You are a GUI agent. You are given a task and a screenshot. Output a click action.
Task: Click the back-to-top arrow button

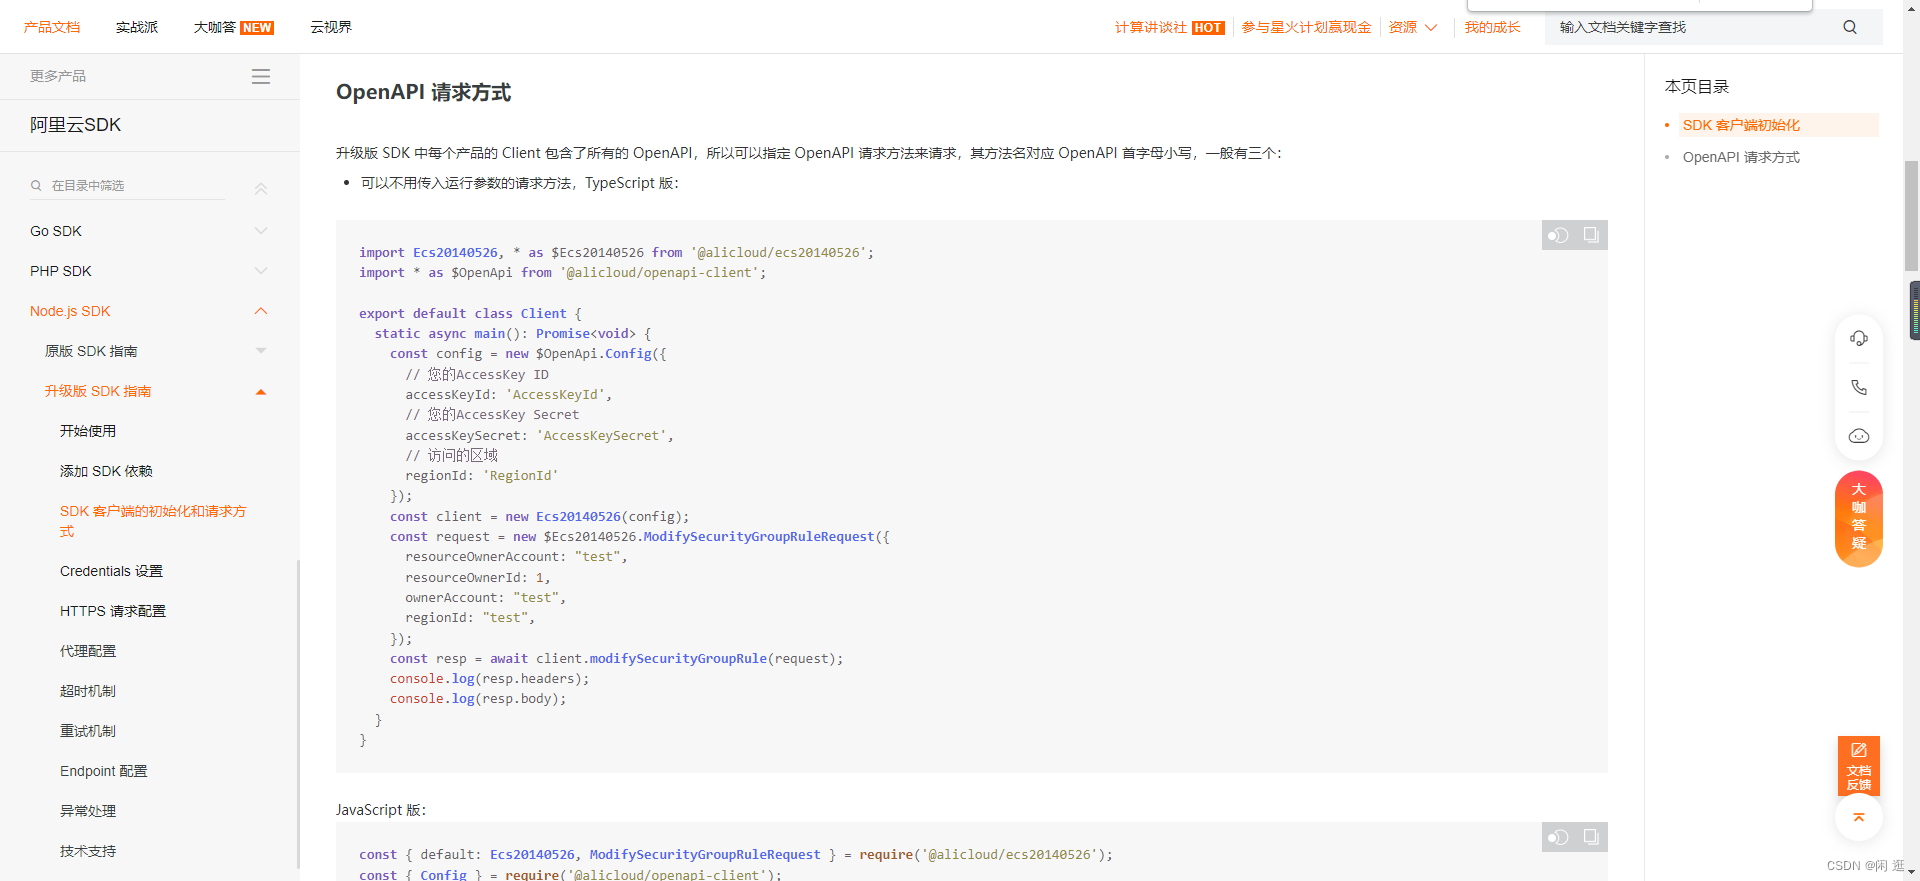tap(1859, 818)
